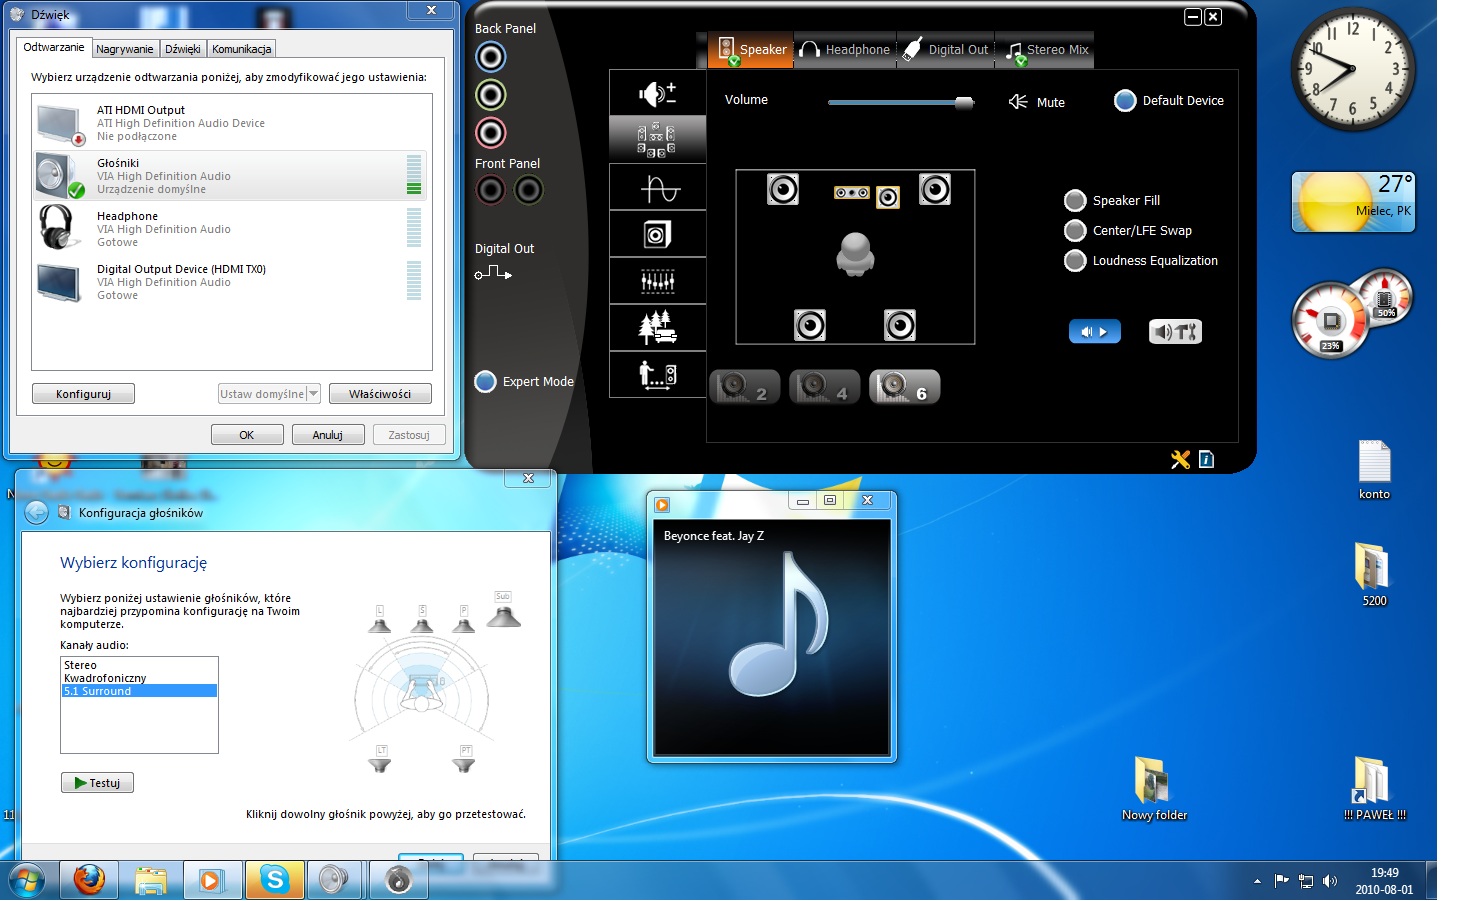Open the single speaker test panel icon

coord(657,234)
